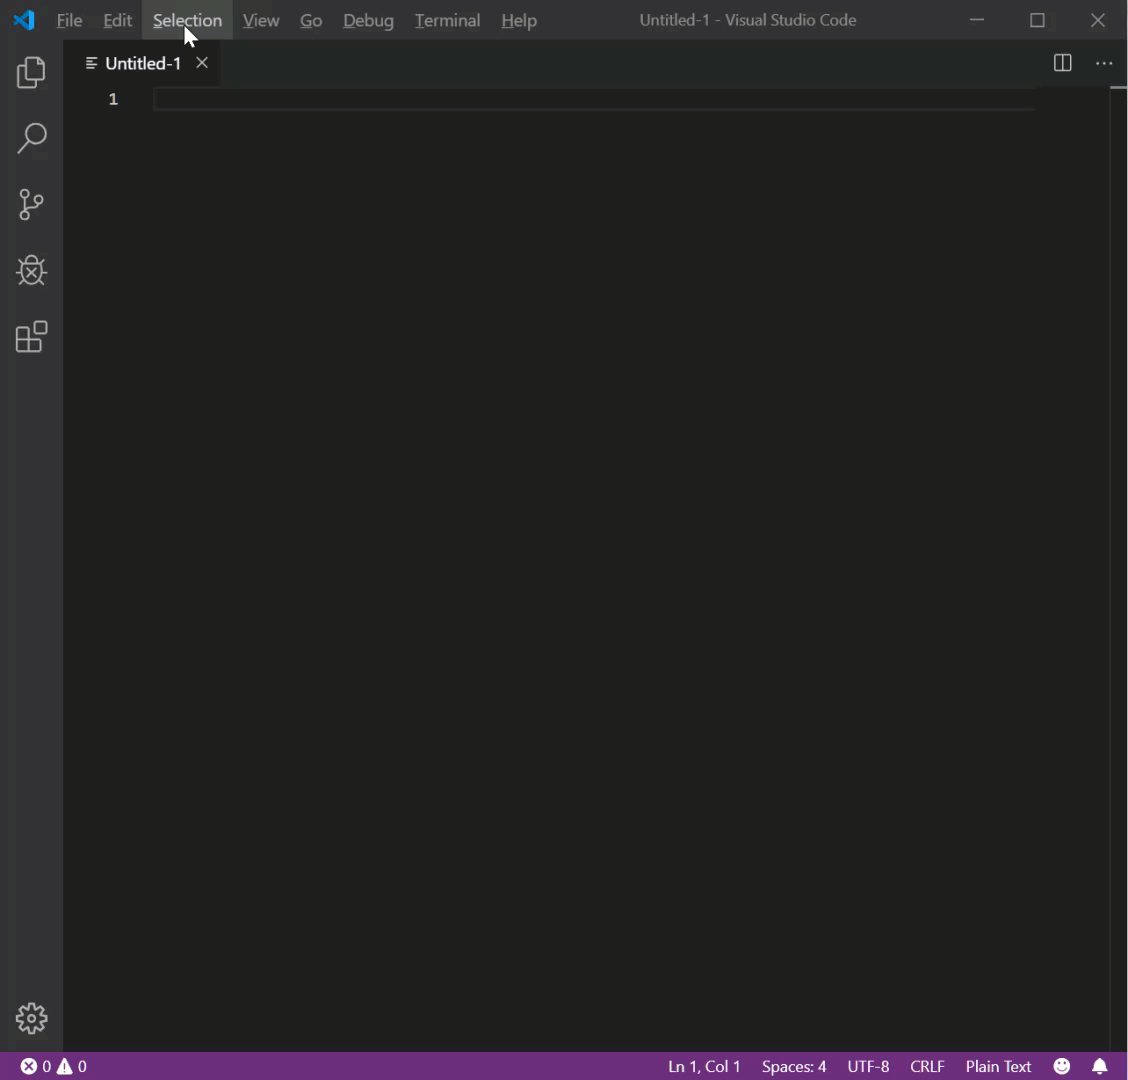
Task: Minimize the Visual Studio Code window
Action: (976, 20)
